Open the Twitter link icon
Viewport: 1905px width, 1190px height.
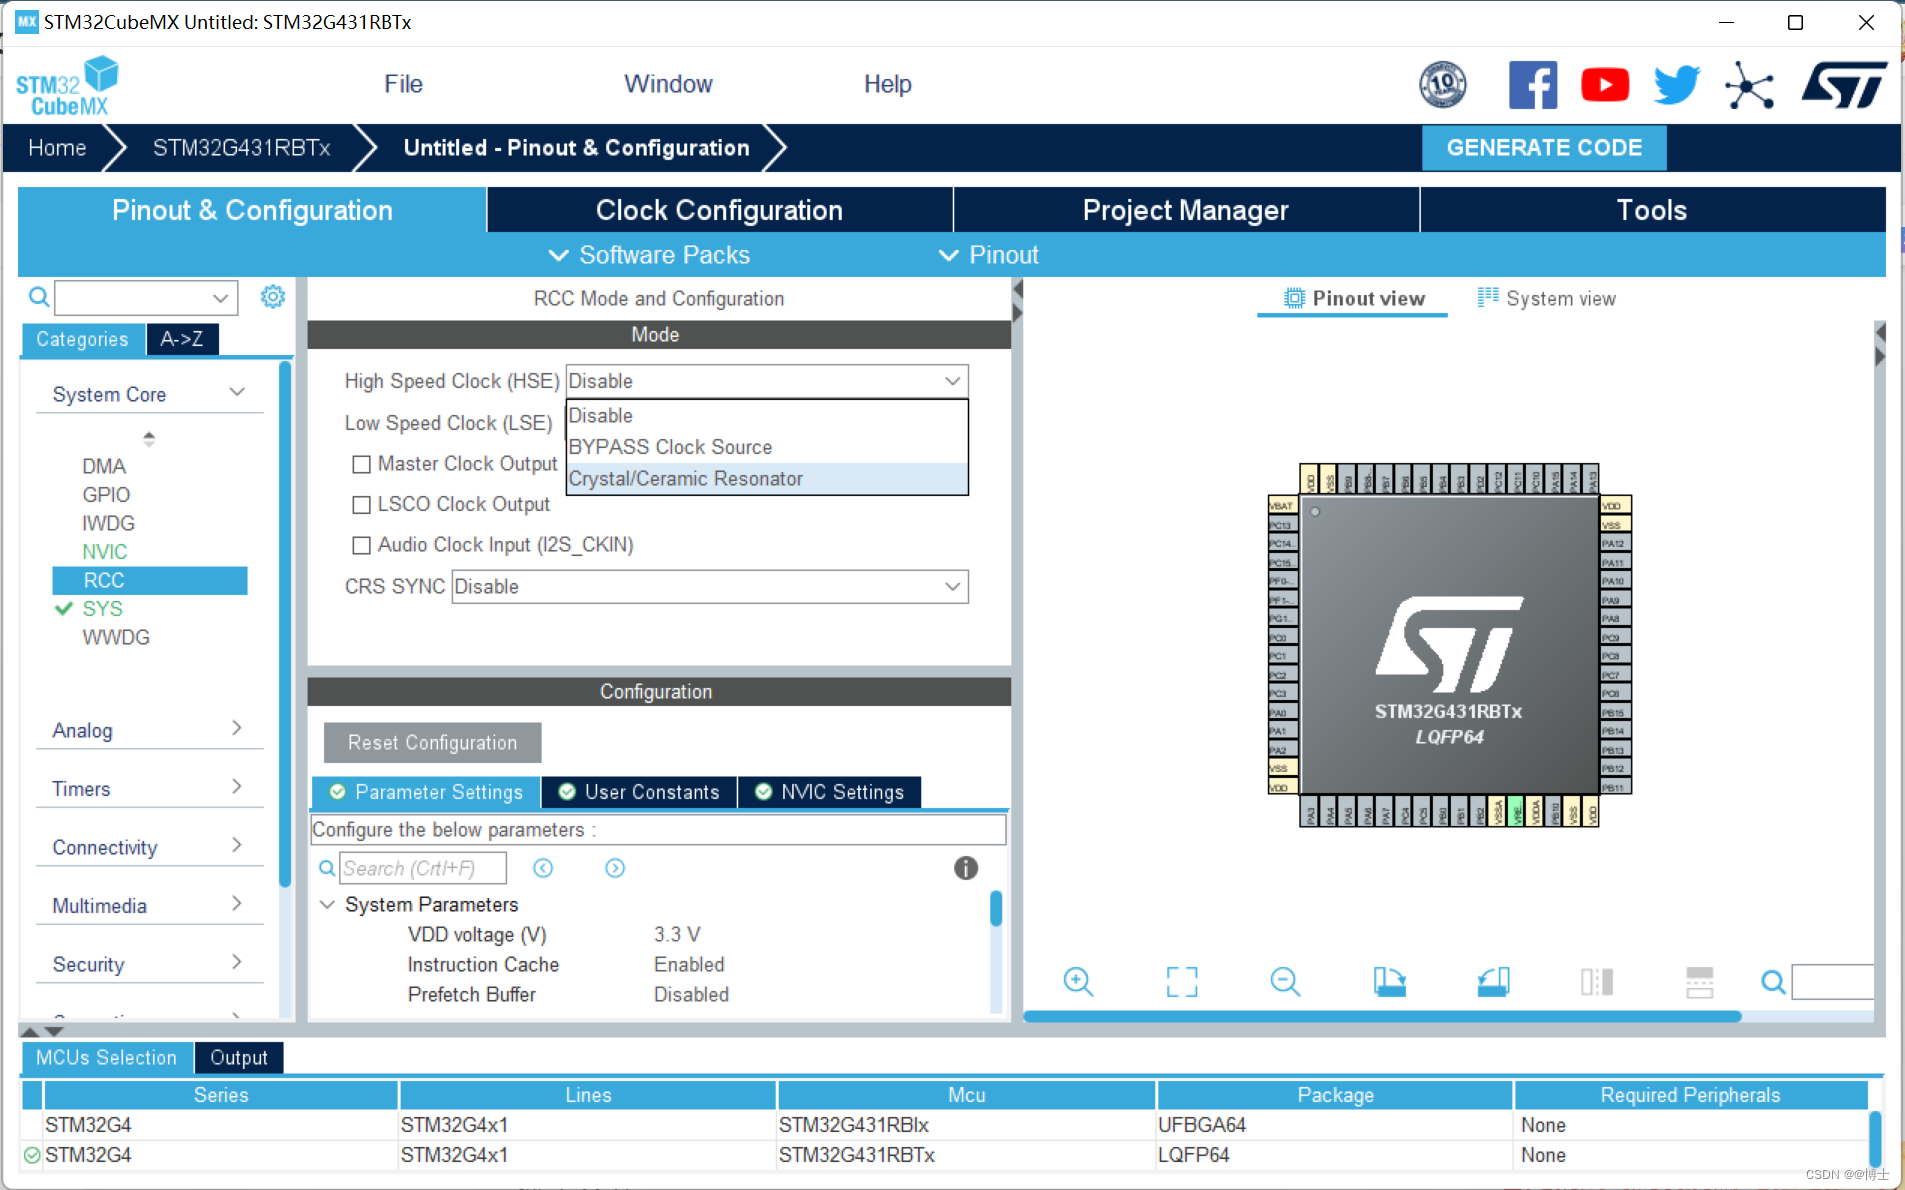[1676, 85]
